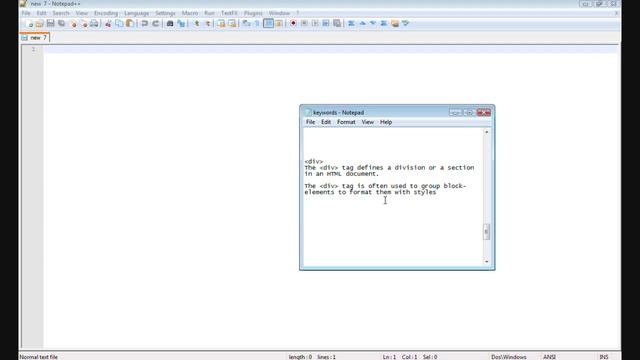Toggle Show All Characters toolbar button
The image size is (640, 360).
tap(257, 24)
